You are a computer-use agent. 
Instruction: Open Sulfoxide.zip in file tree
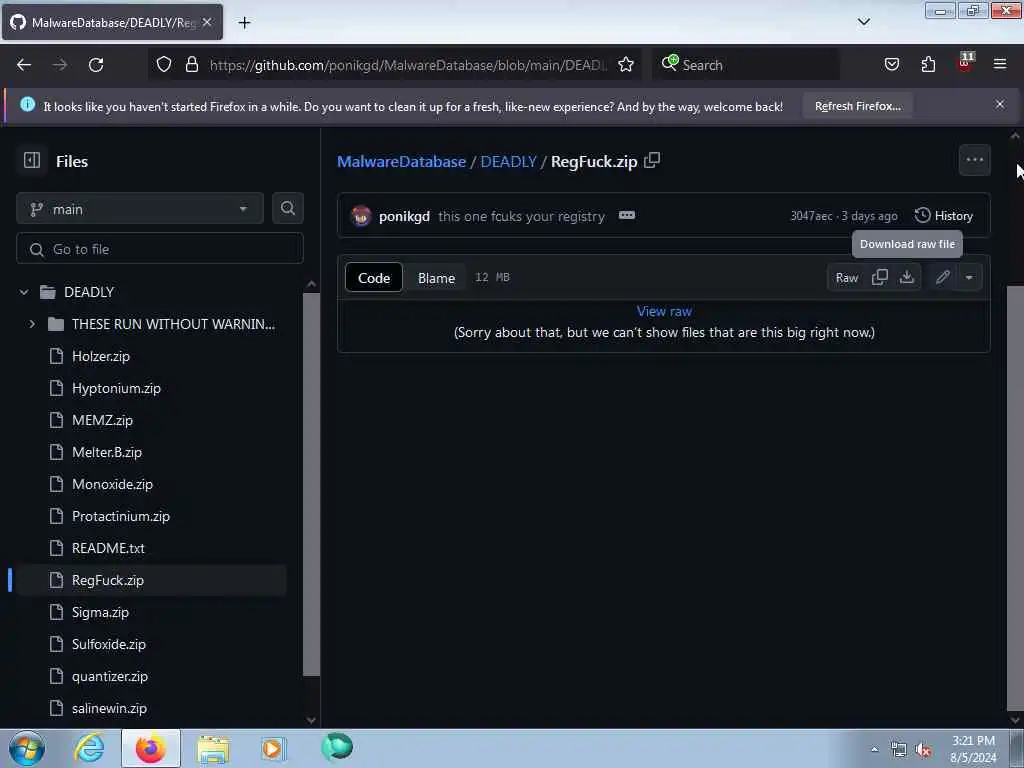(x=108, y=644)
